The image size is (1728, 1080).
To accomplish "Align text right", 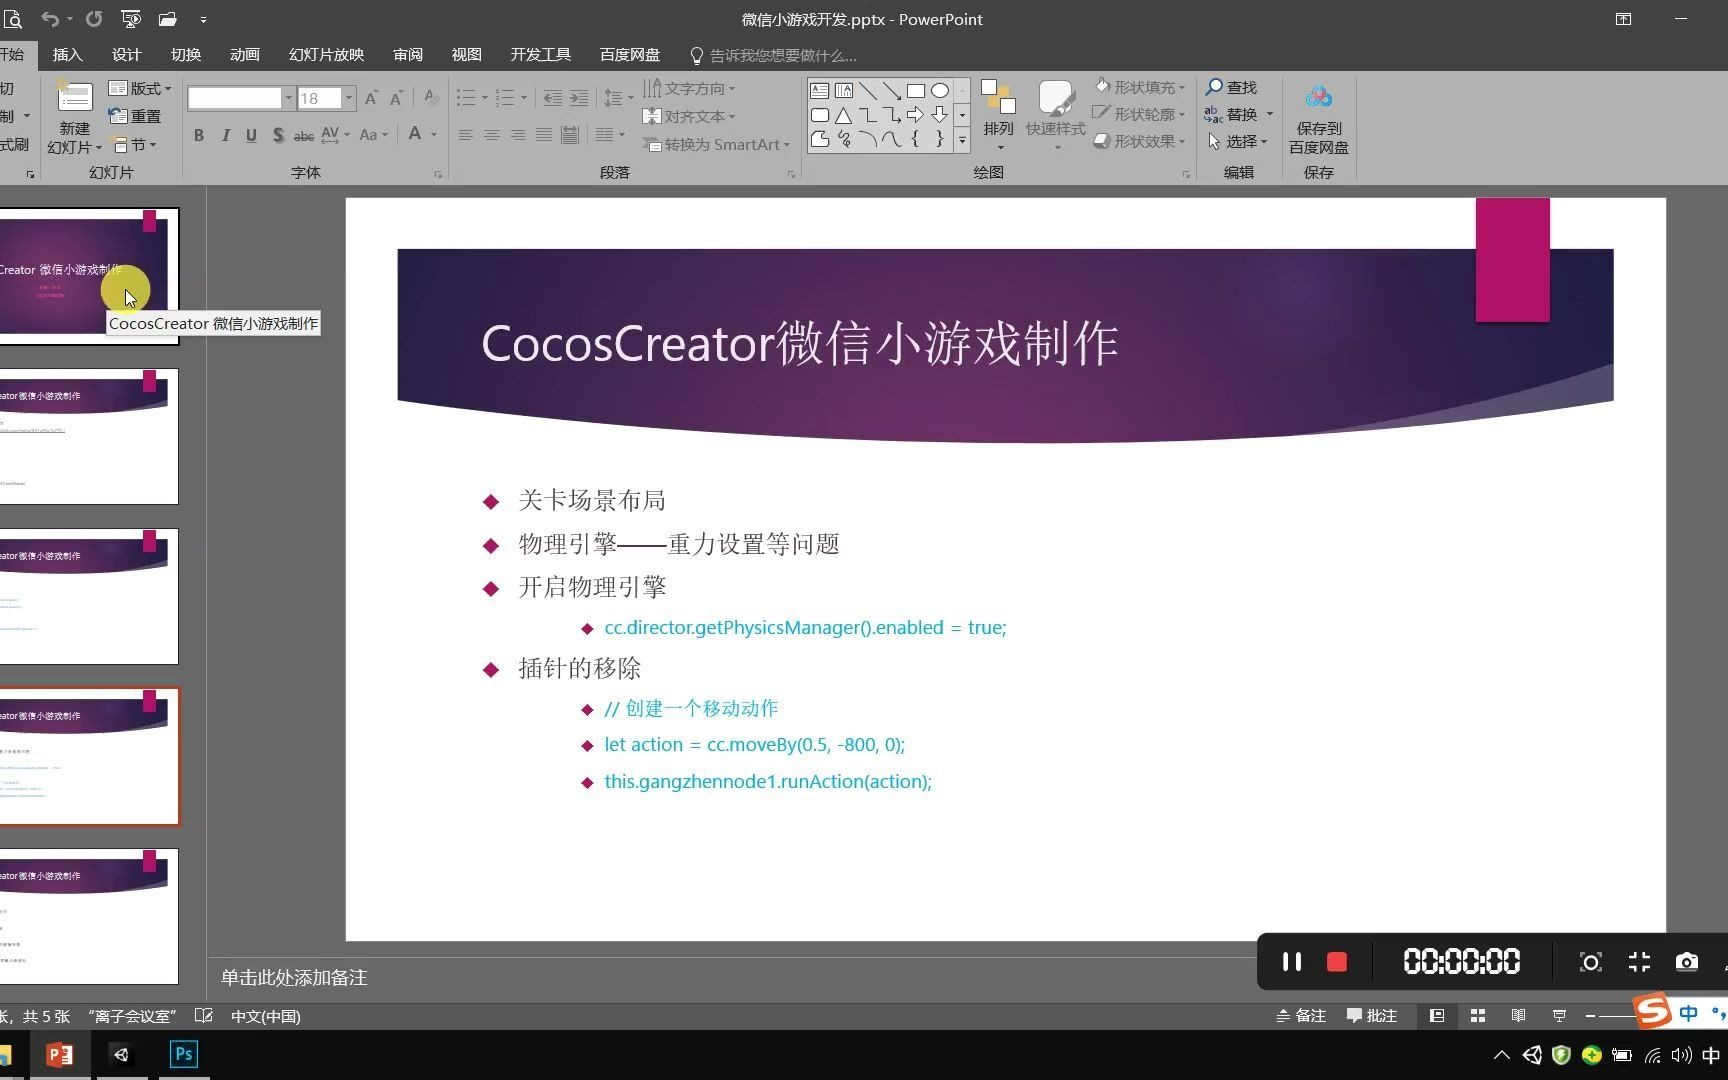I will tap(518, 135).
